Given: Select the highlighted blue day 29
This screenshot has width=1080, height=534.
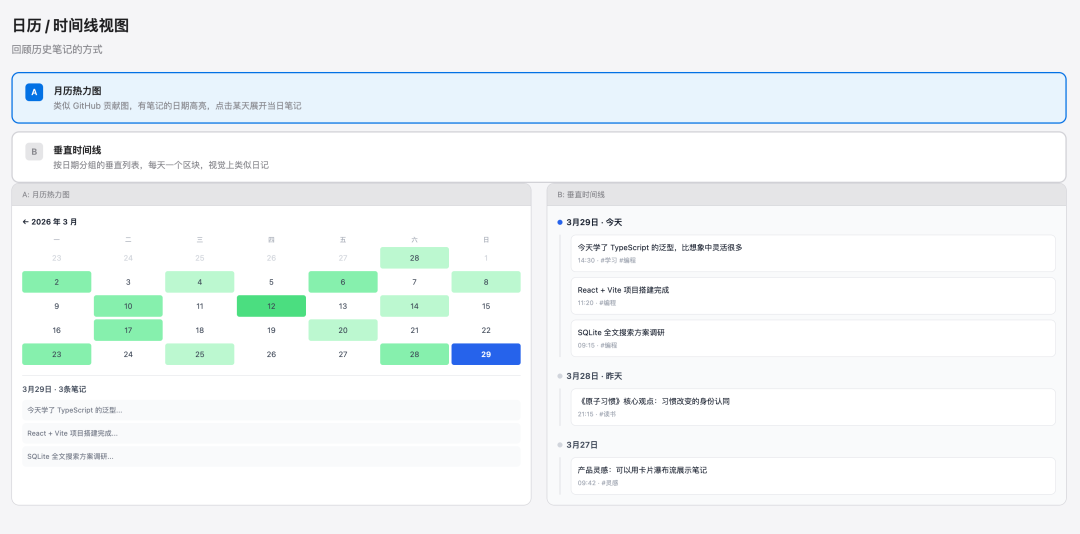Looking at the screenshot, I should pos(486,354).
